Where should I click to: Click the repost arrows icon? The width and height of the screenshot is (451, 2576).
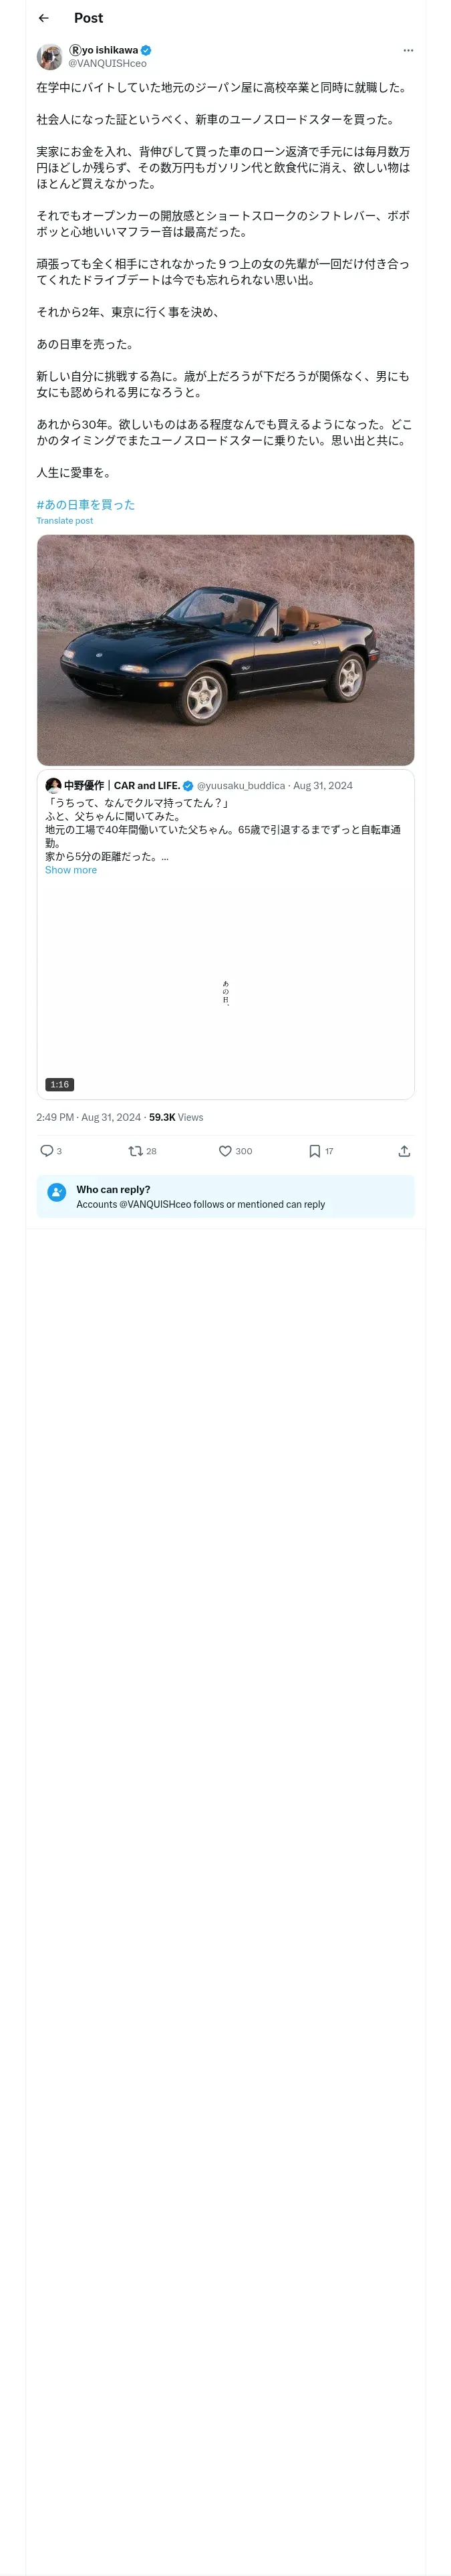click(135, 1151)
